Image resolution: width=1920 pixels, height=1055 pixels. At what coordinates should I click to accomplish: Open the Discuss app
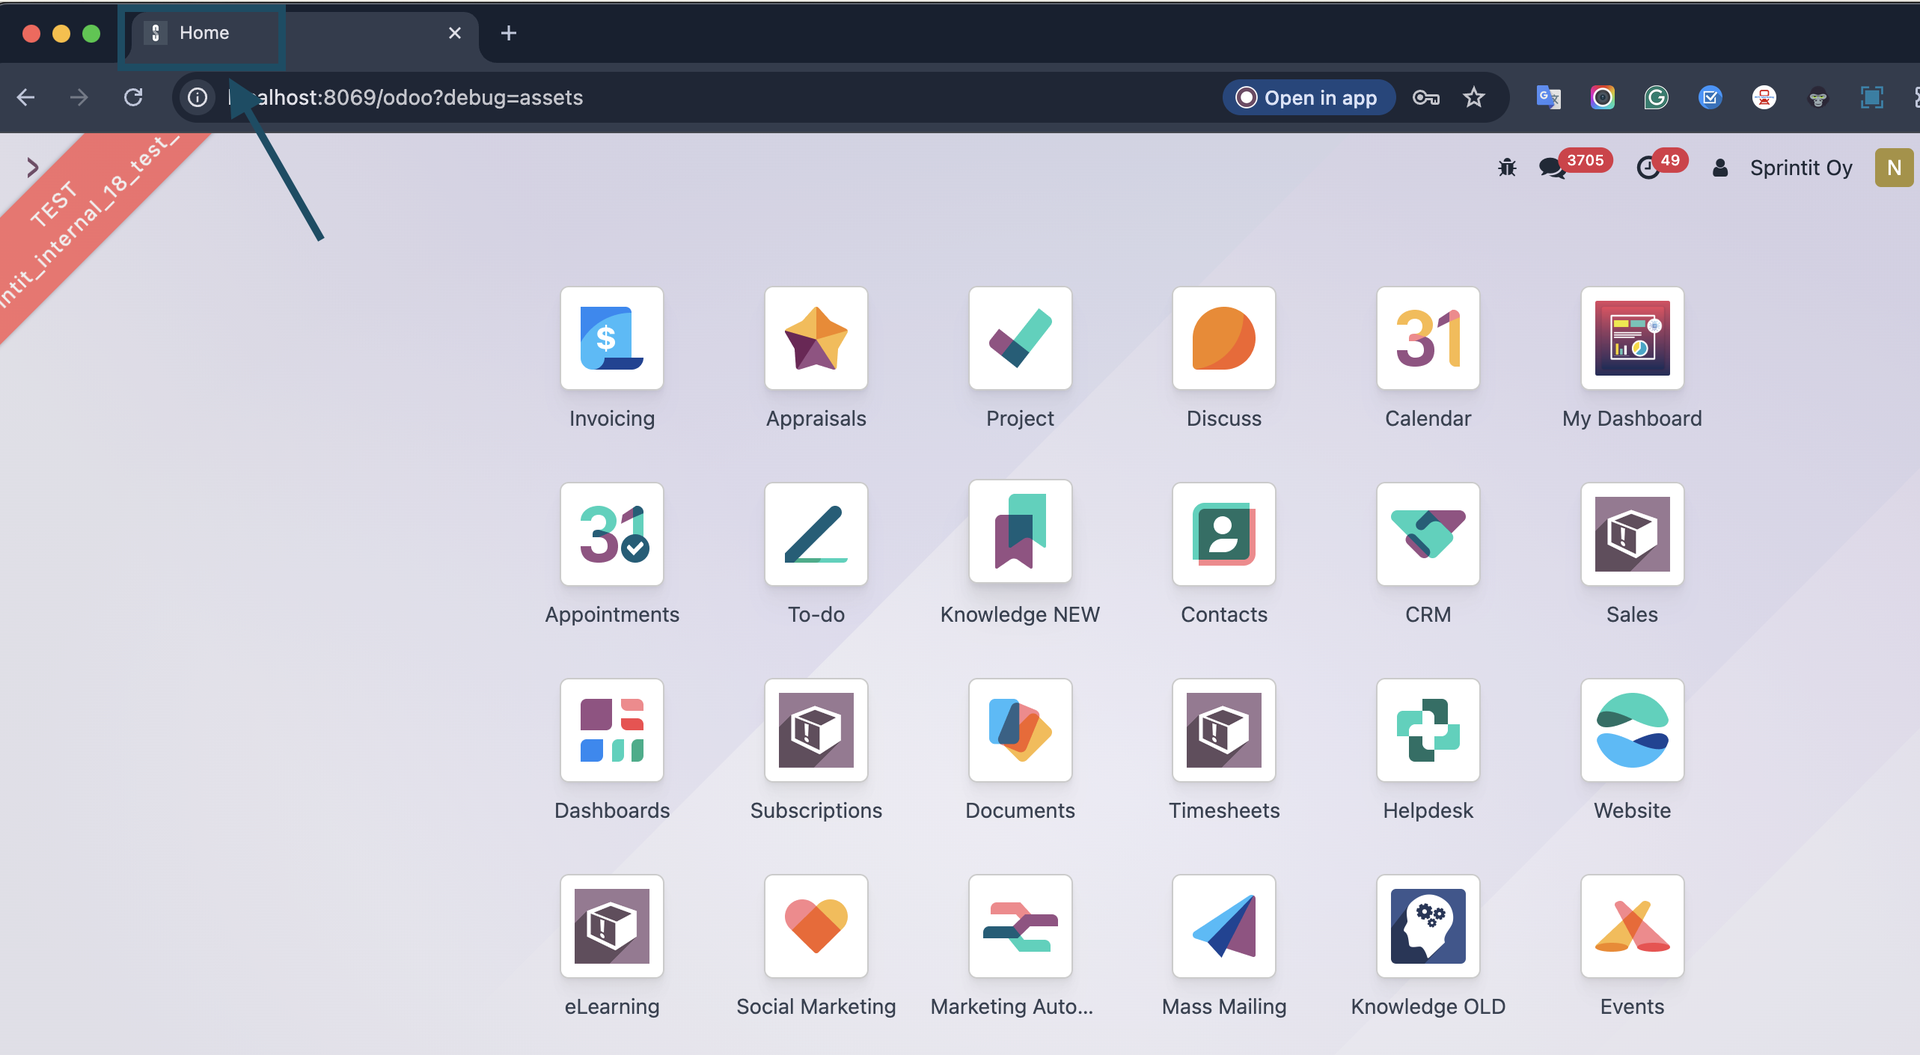tap(1224, 338)
